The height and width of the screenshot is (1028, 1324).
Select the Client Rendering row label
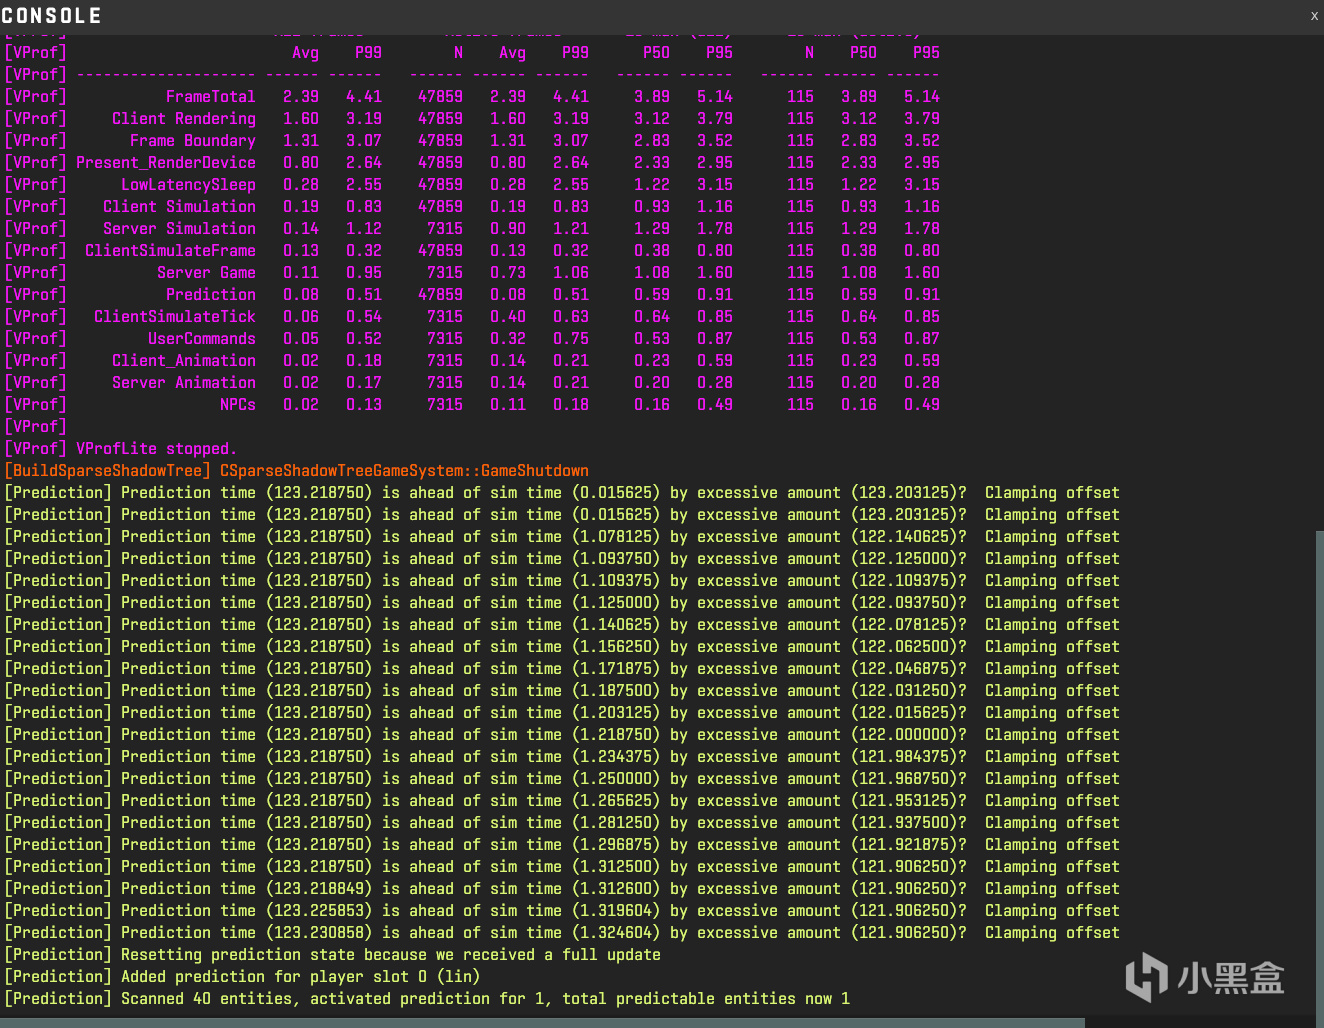point(184,119)
